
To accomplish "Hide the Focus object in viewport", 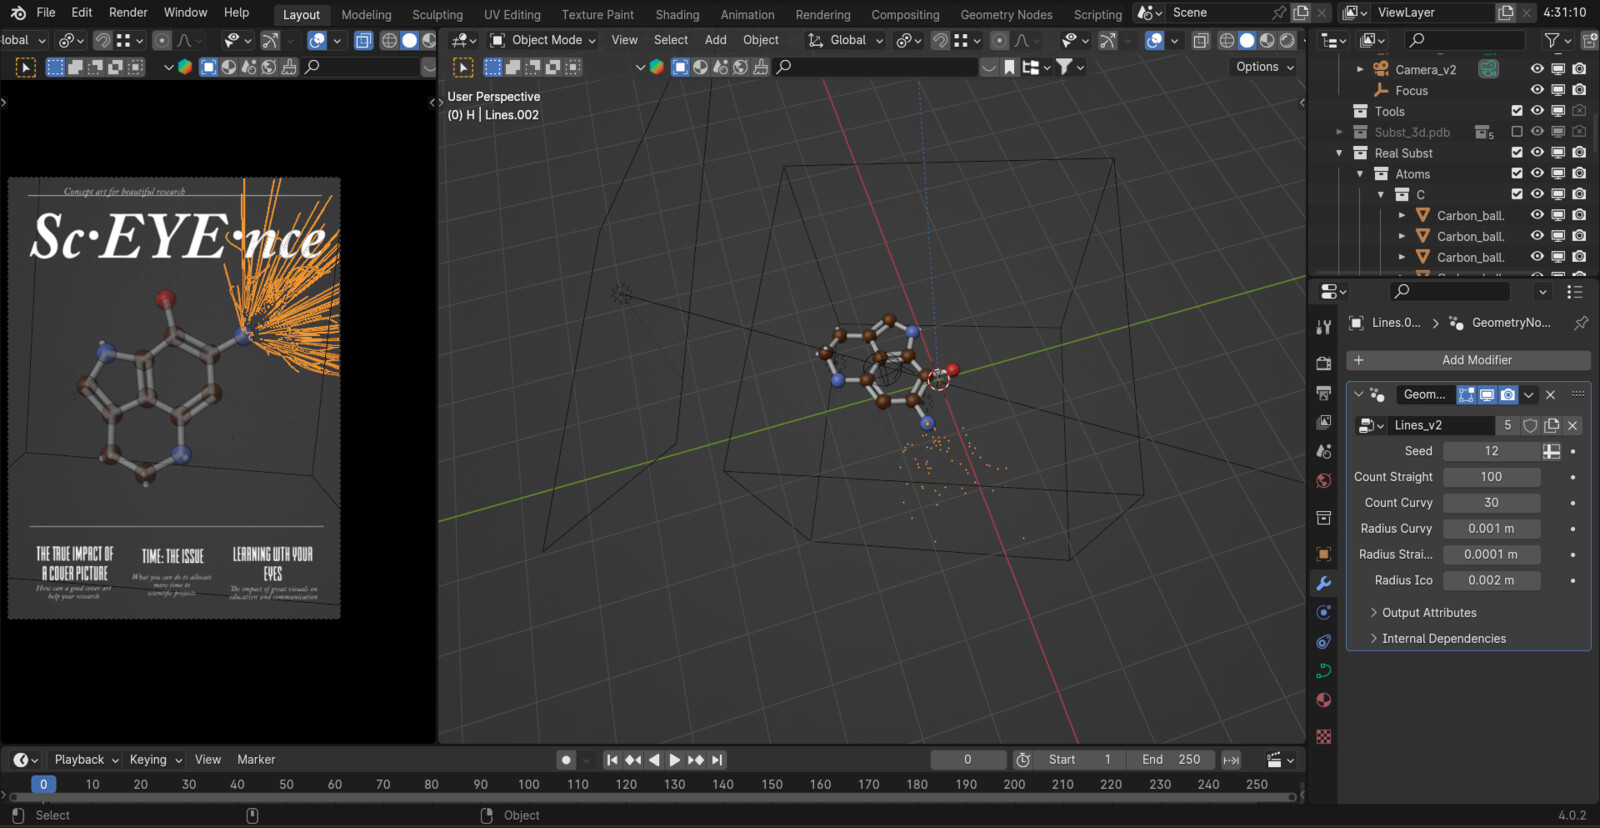I will coord(1537,90).
